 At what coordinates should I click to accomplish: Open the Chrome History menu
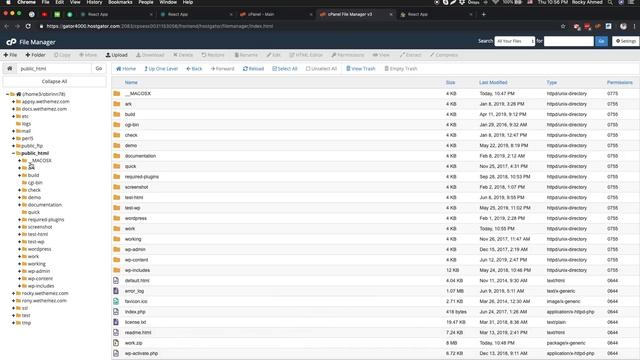(94, 2)
